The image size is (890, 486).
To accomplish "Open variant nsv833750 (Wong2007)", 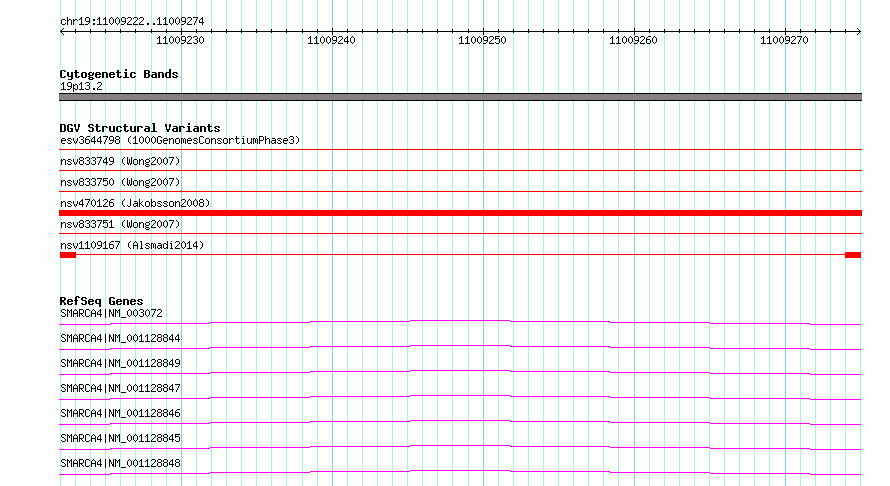I will (x=120, y=182).
